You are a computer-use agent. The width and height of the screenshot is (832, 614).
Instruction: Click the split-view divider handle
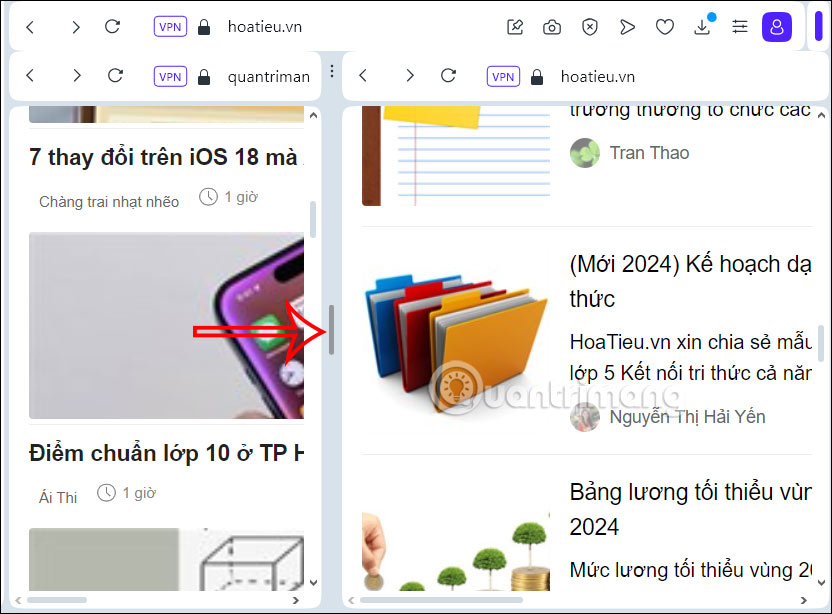click(x=332, y=330)
